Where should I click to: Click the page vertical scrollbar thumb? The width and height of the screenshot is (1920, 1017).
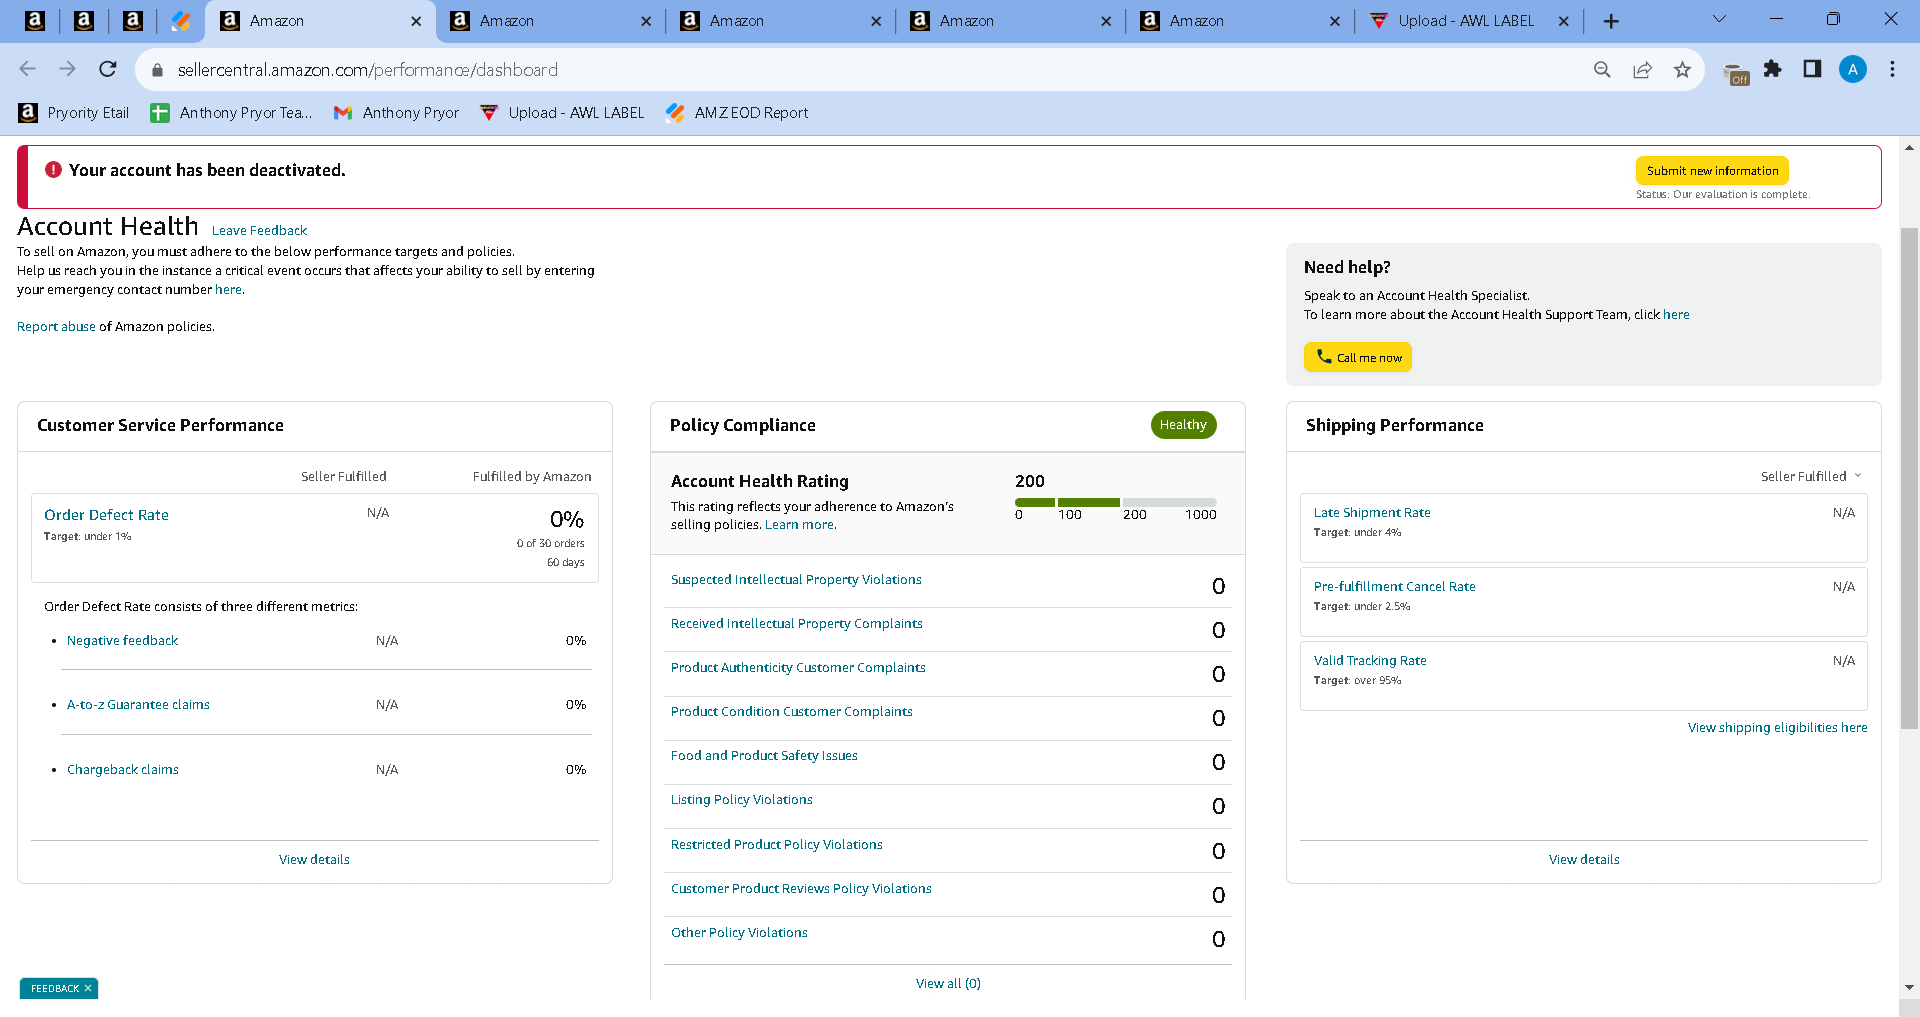coord(1909,478)
